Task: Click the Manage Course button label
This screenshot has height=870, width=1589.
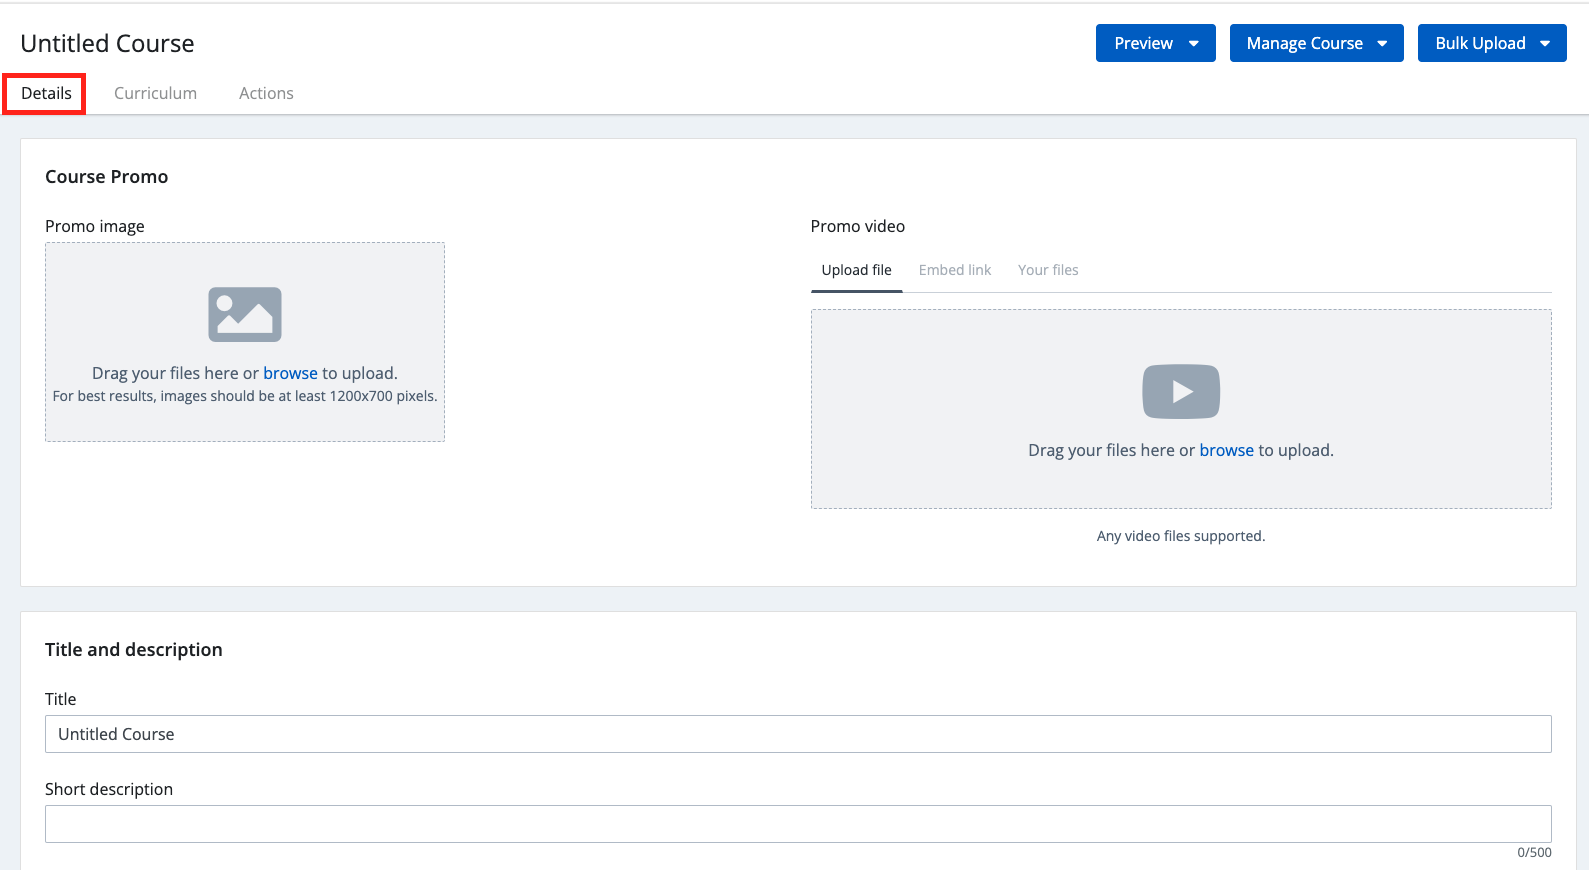Action: click(x=1304, y=43)
